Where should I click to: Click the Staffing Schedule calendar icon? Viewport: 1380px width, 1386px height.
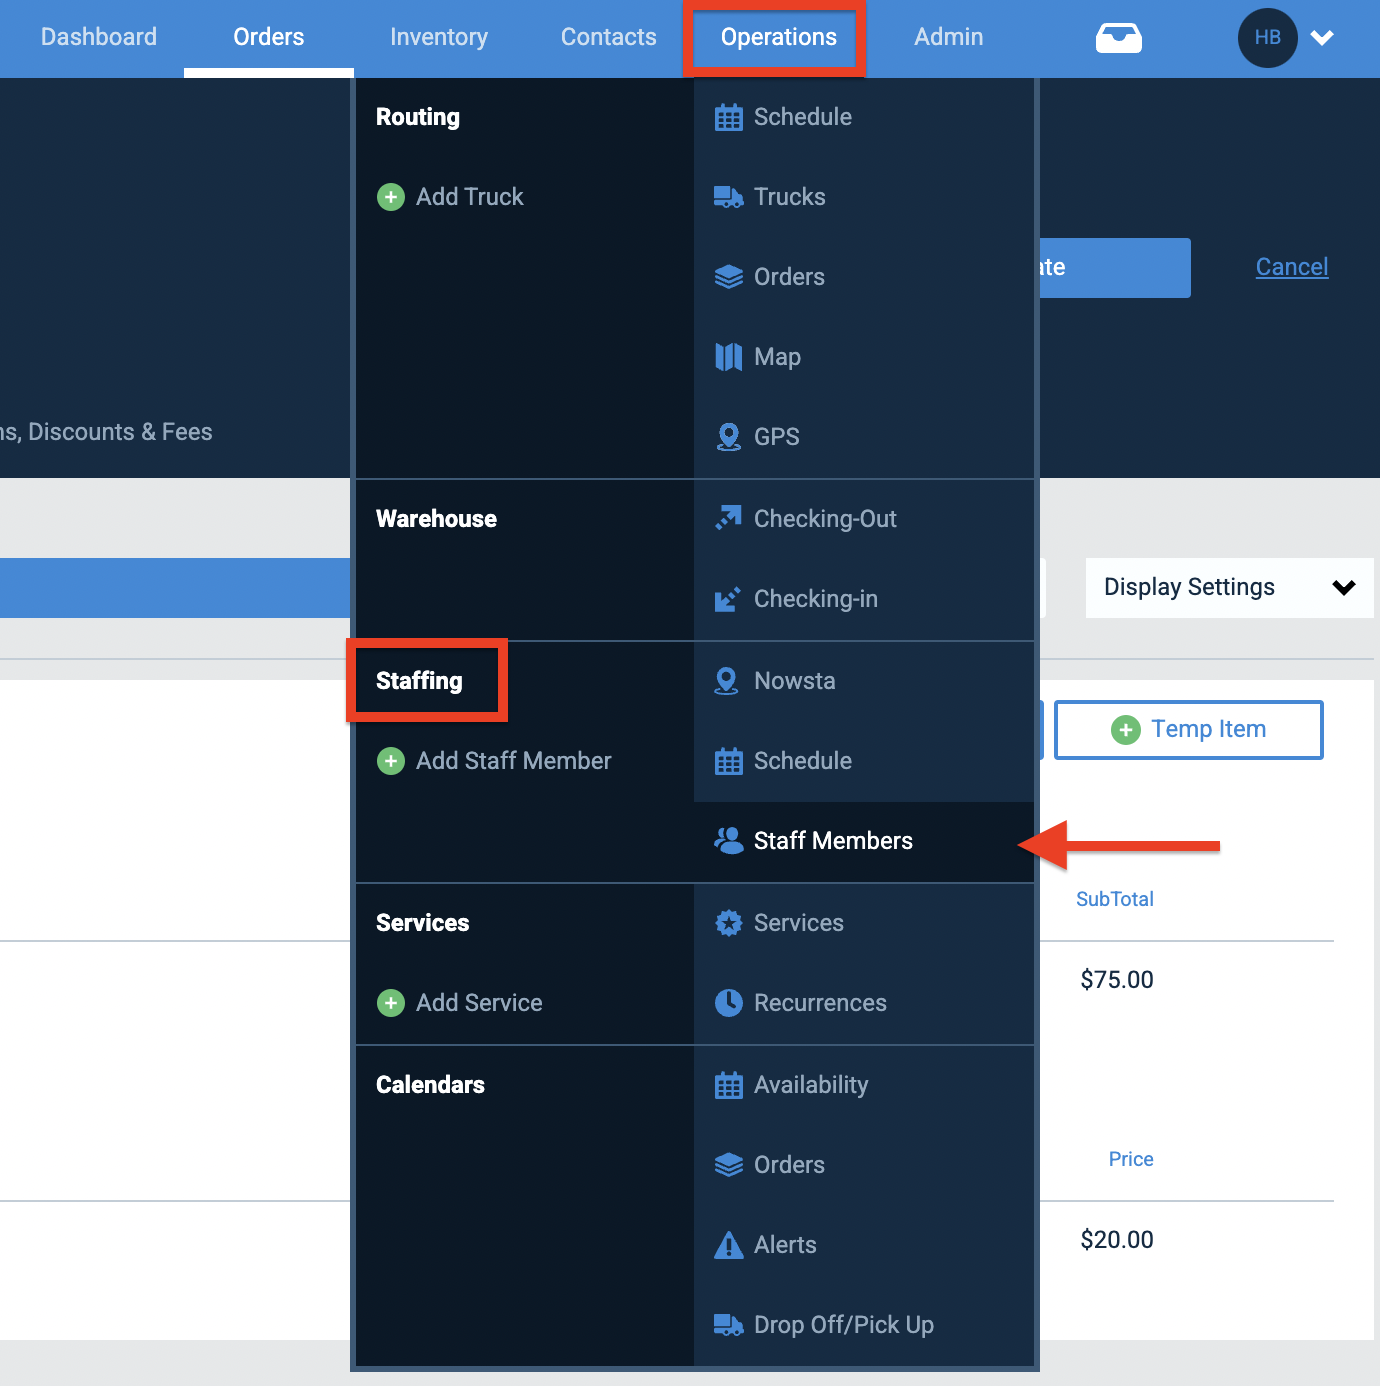[728, 761]
